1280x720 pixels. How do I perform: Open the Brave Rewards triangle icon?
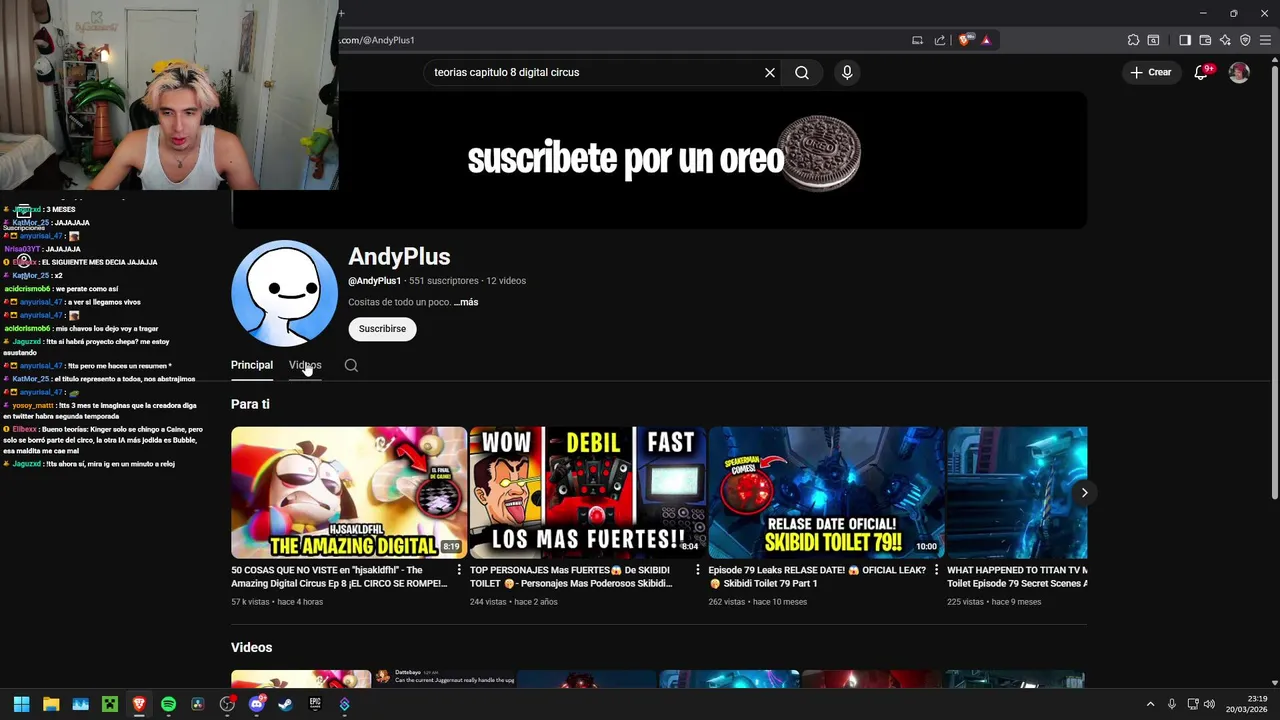click(x=986, y=40)
